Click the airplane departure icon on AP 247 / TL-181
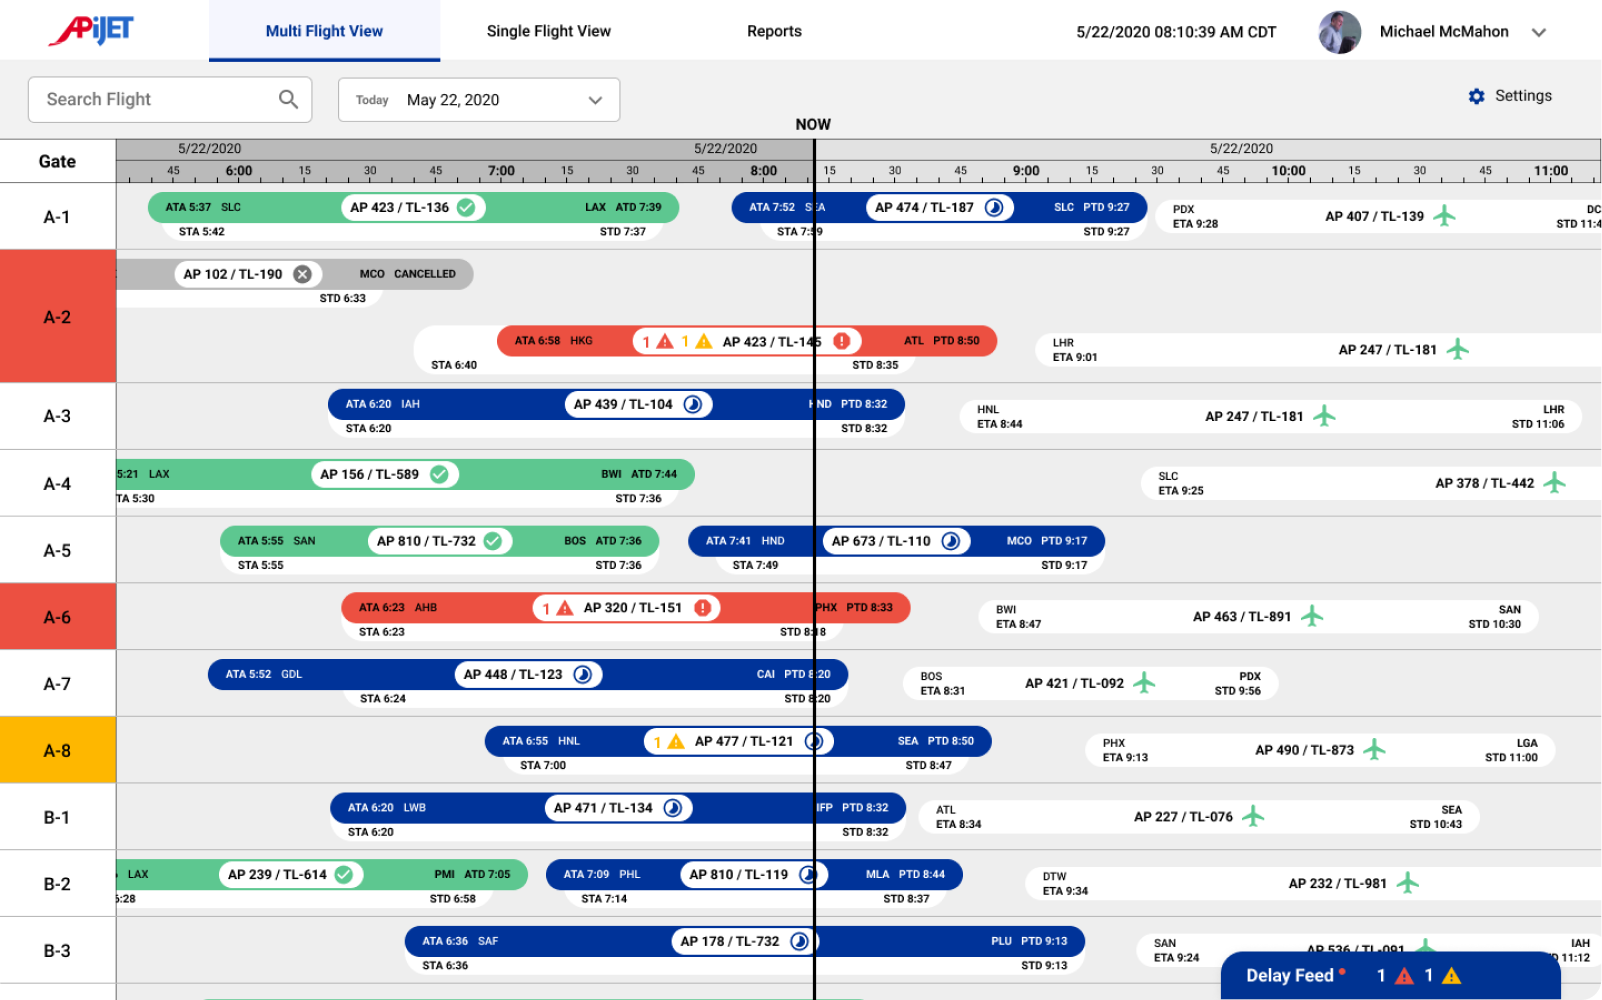Screen dimensions: 1602x1000 pos(1459,350)
